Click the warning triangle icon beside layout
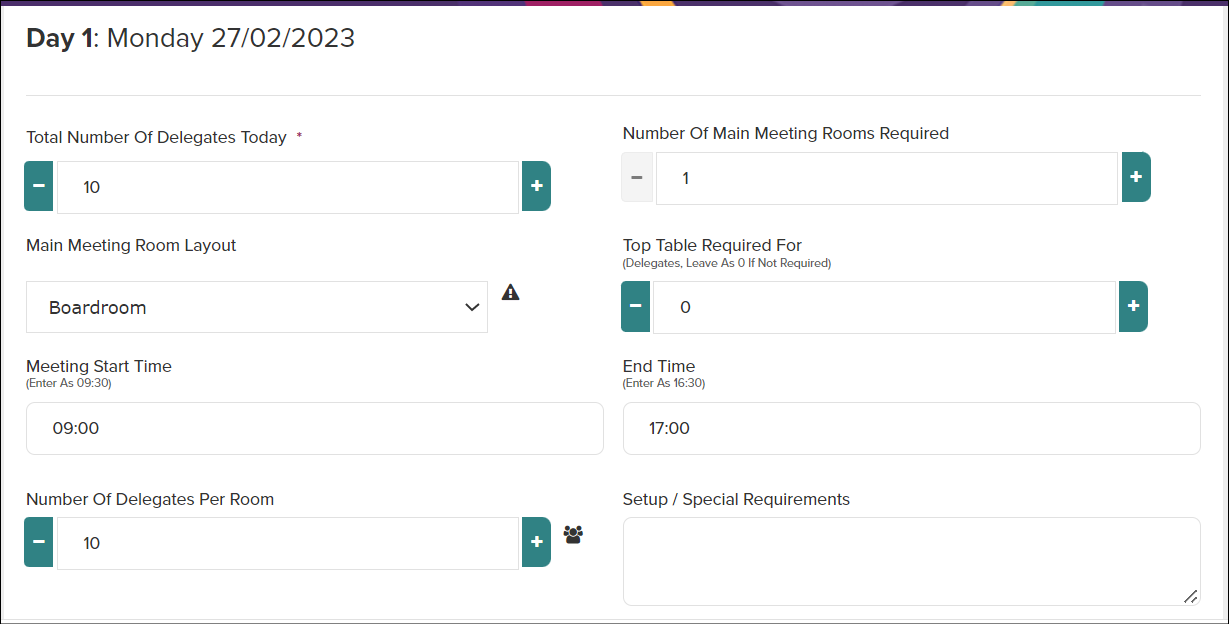Viewport: 1229px width, 624px height. 511,292
